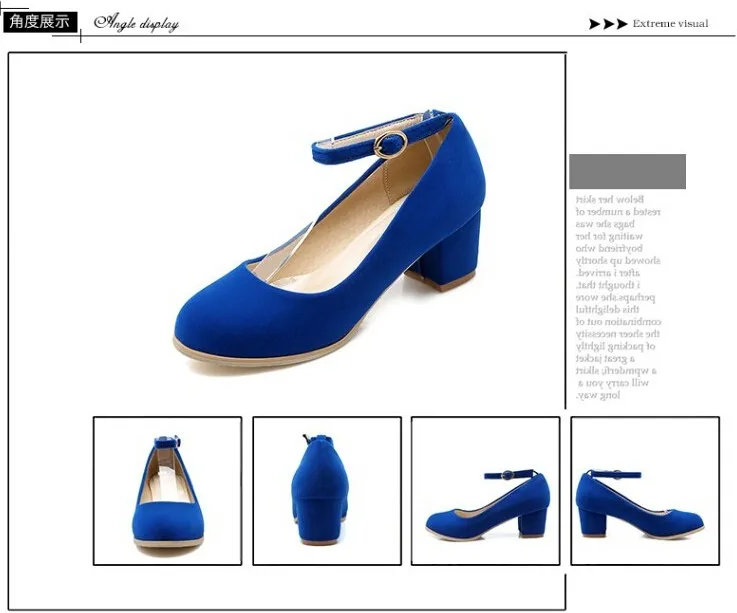The width and height of the screenshot is (737, 613).
Task: Select the front-view shoe thumbnail
Action: [167, 491]
